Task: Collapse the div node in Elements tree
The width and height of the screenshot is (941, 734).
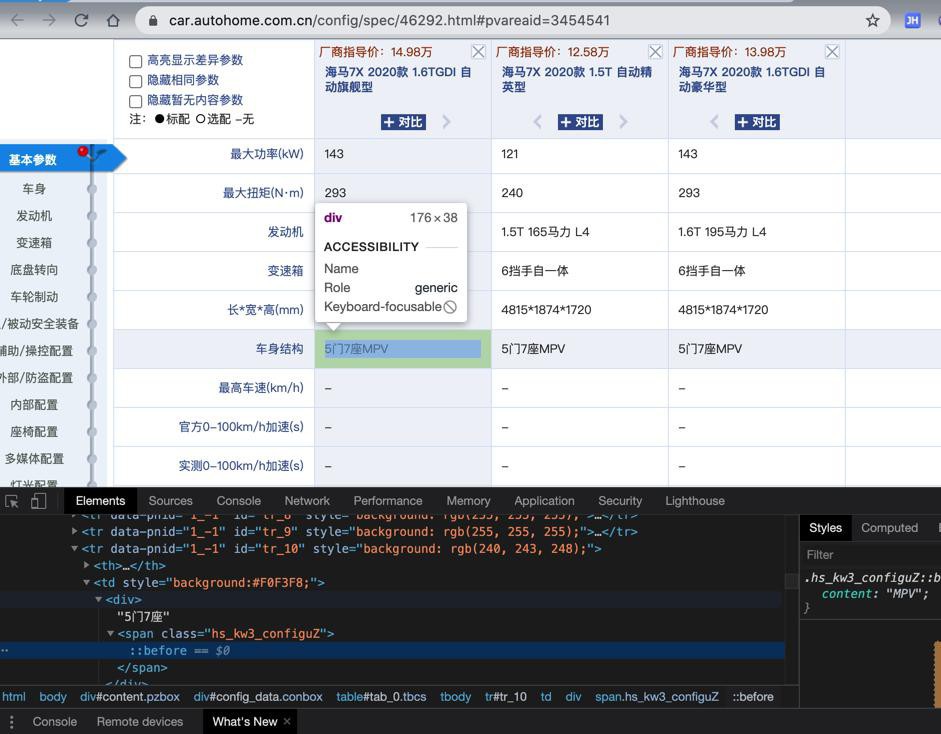Action: click(98, 599)
